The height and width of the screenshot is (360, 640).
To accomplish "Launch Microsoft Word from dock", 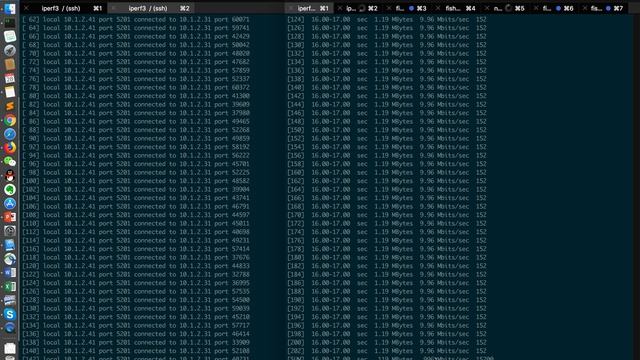I will click(10, 273).
